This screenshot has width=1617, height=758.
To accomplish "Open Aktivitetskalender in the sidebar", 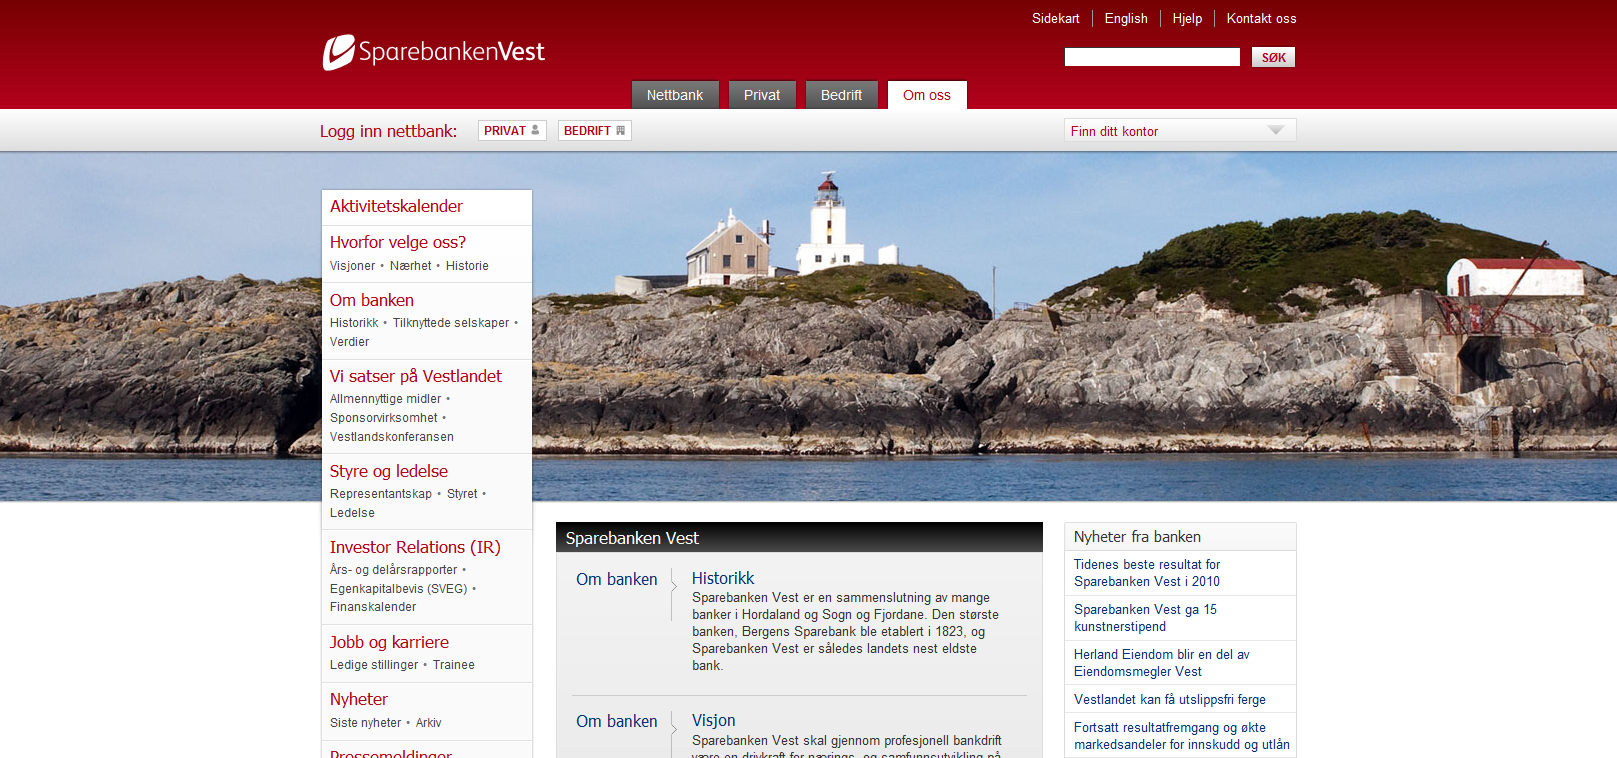I will 396,206.
